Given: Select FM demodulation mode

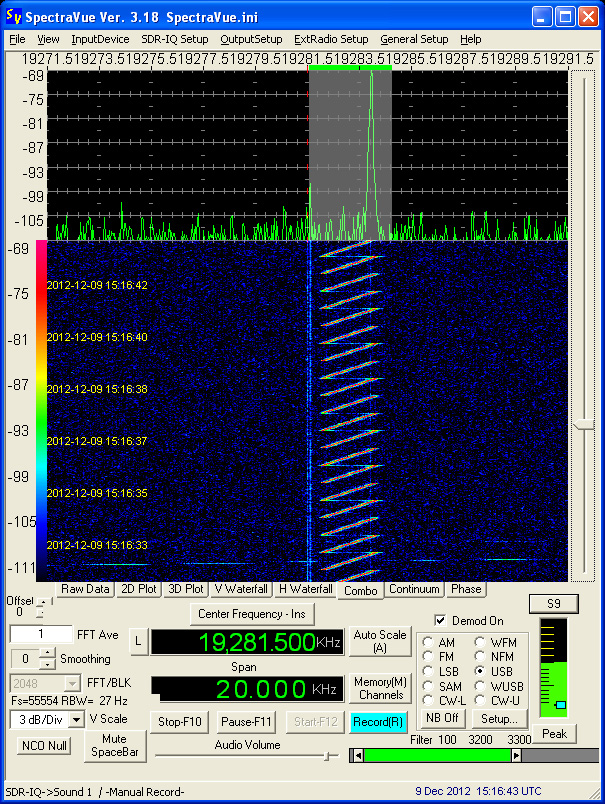Looking at the screenshot, I should (x=428, y=657).
